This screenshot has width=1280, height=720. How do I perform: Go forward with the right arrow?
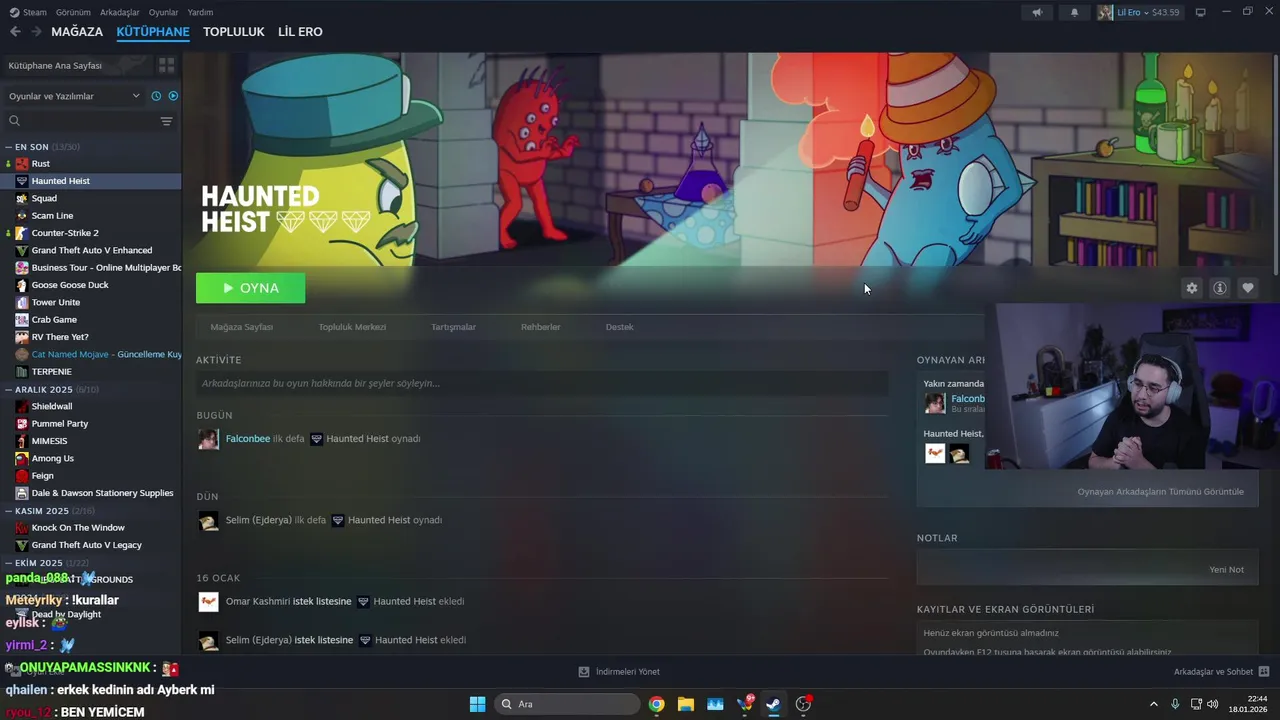click(x=36, y=32)
